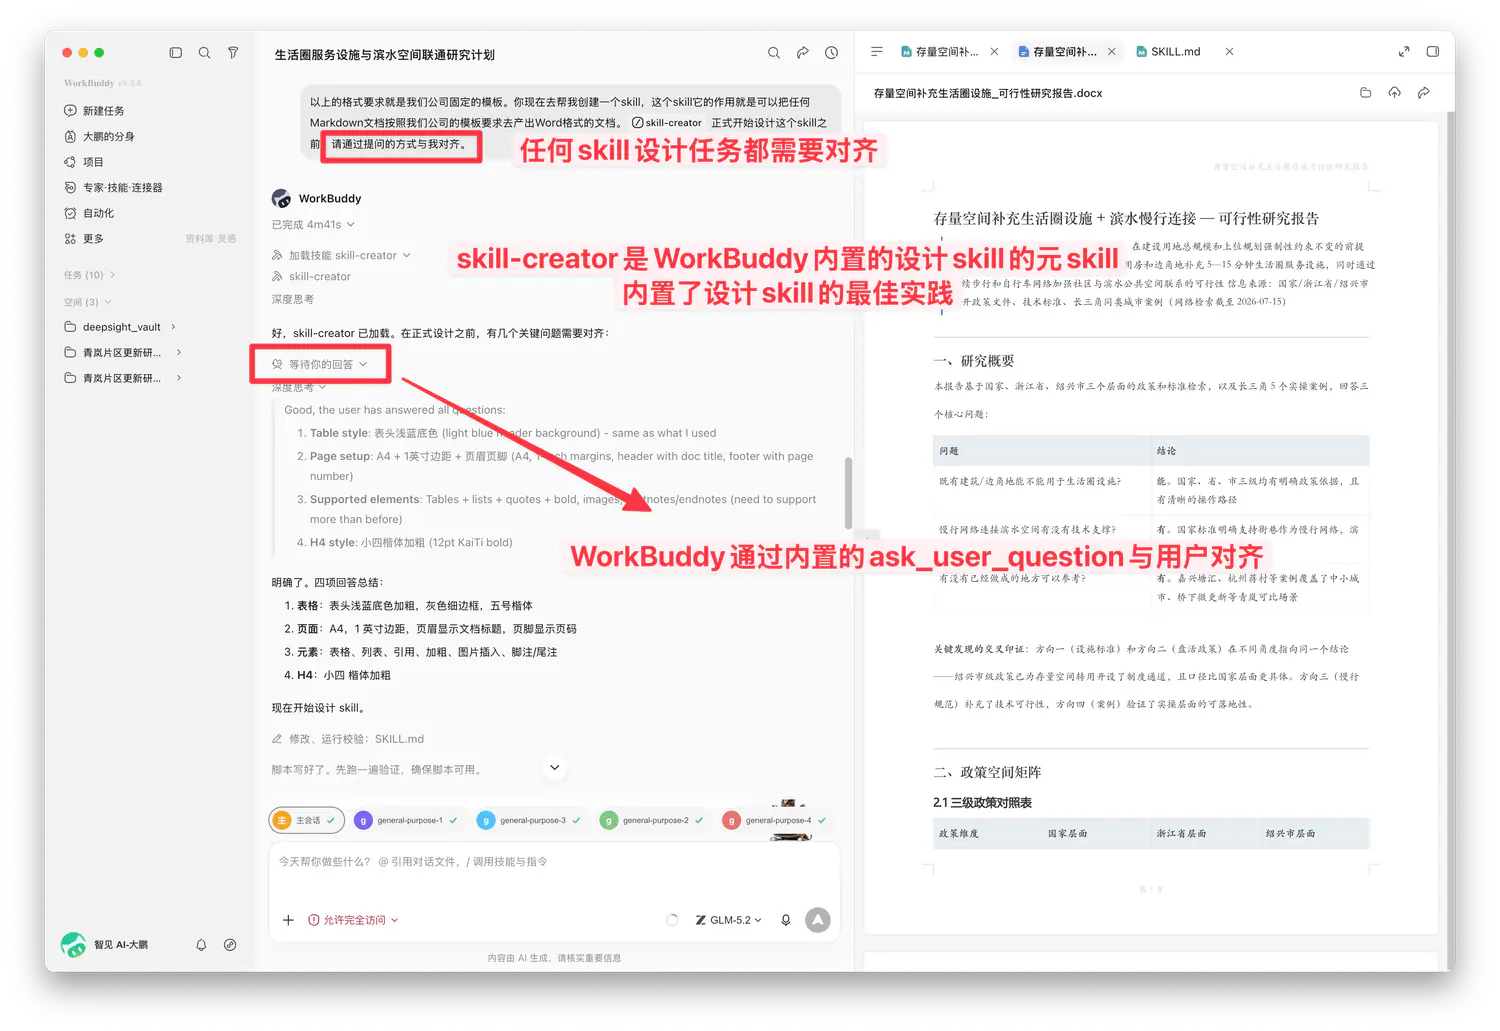Open notifications bell icon
This screenshot has height=1031, width=1500.
[x=201, y=945]
